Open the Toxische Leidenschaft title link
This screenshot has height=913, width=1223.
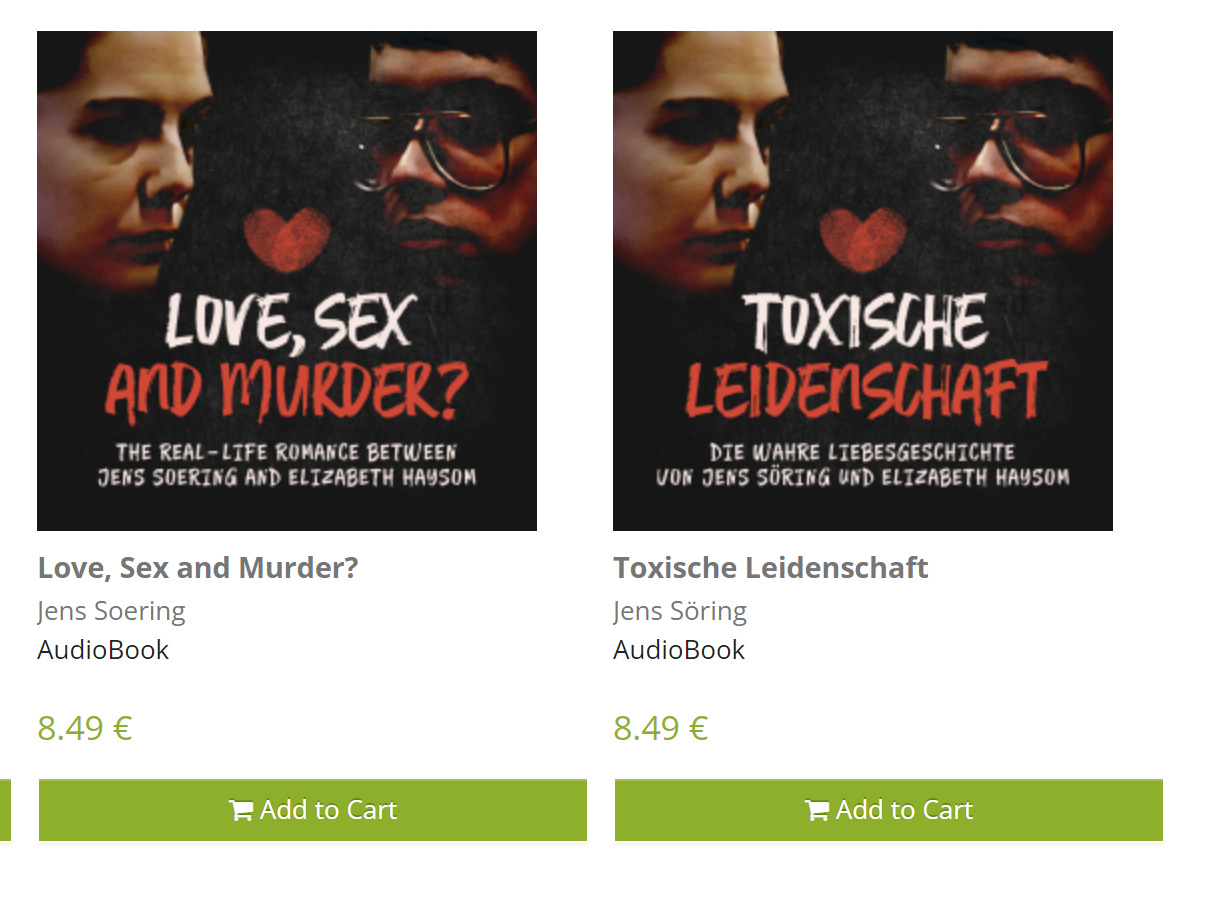coord(771,568)
